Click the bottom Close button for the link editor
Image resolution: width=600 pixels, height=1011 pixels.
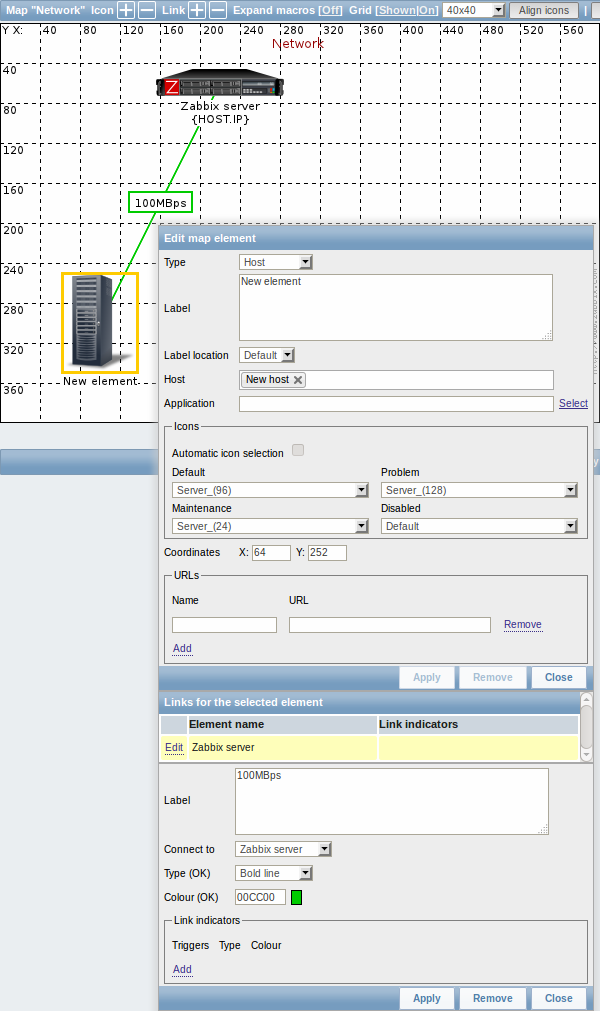[559, 998]
